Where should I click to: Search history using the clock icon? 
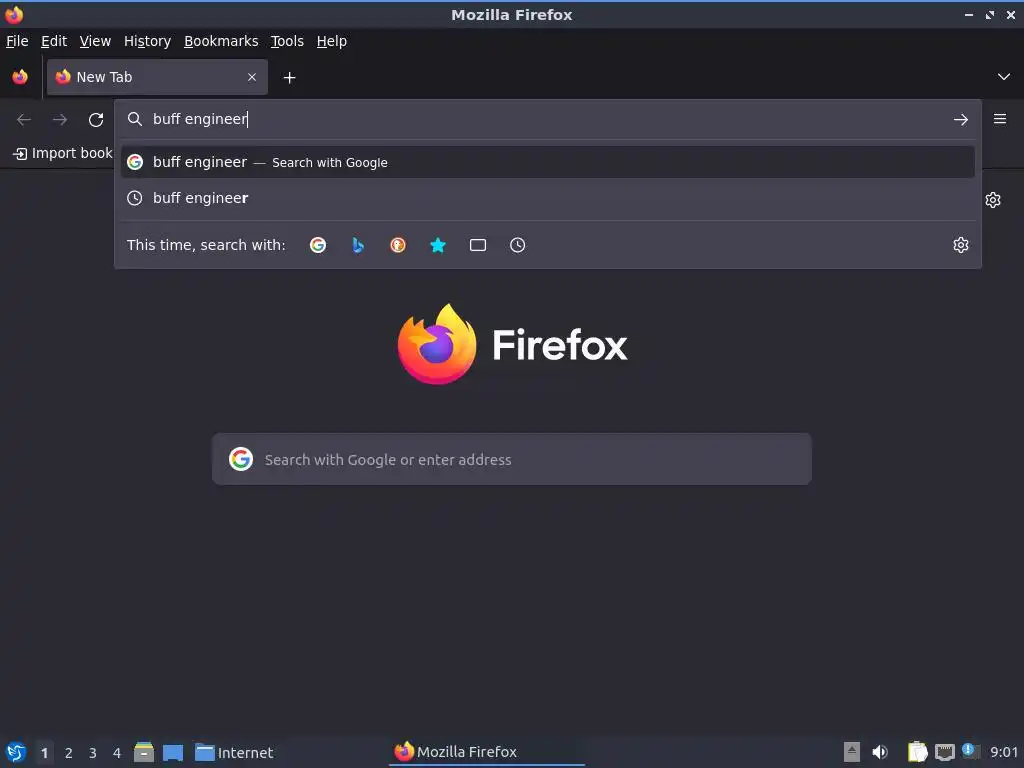517,245
